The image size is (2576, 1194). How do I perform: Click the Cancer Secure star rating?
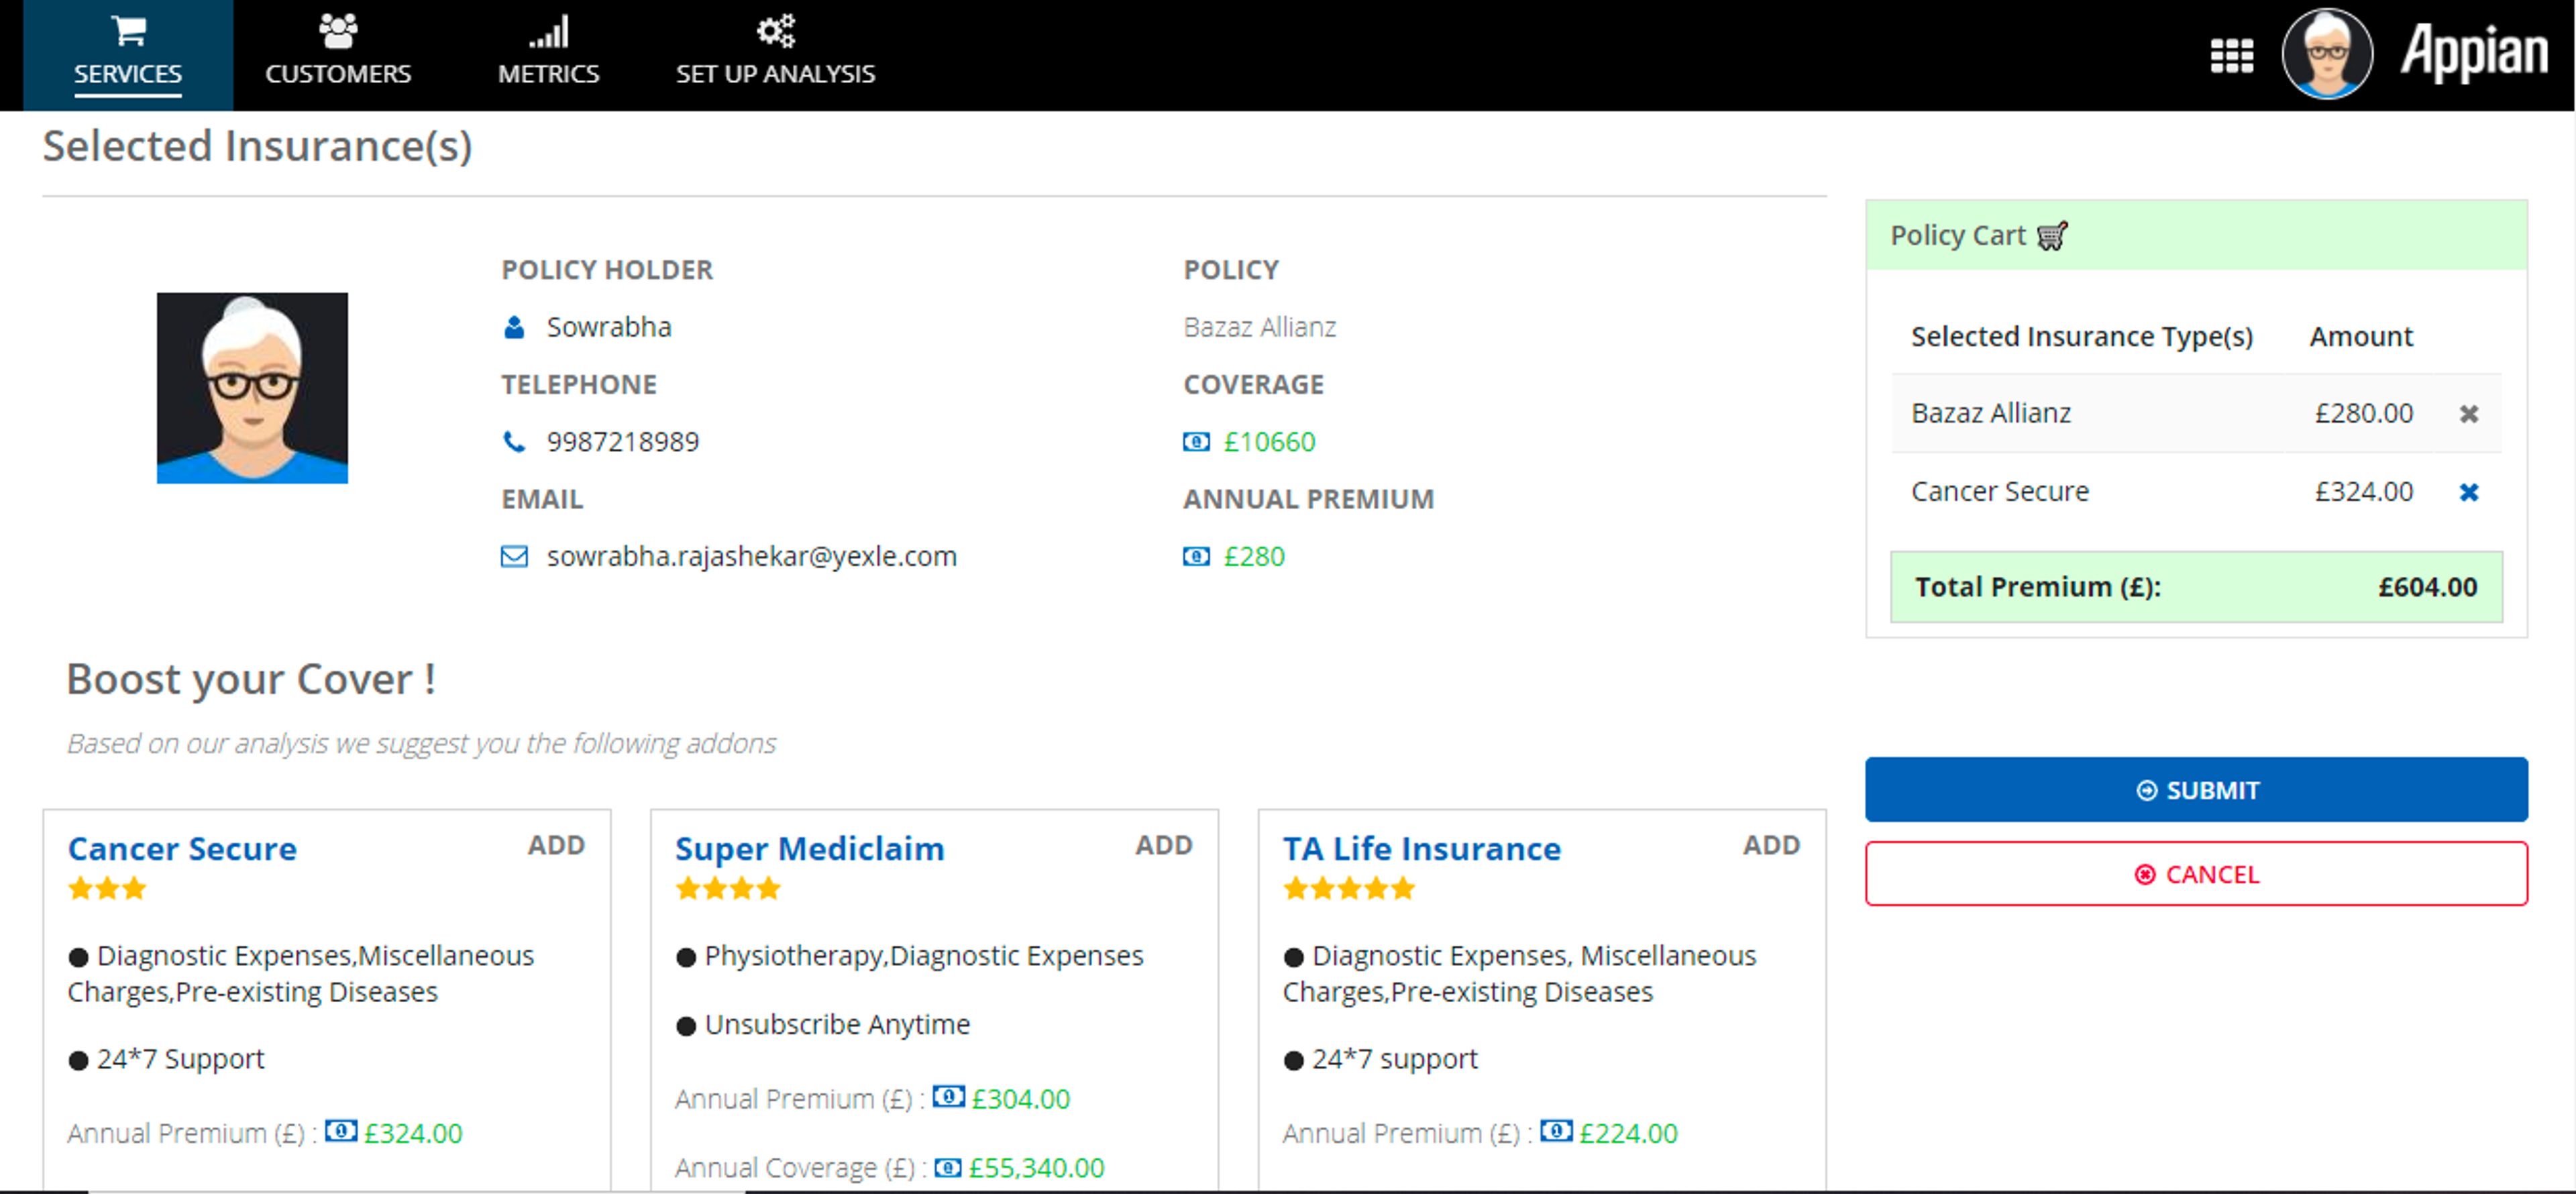pyautogui.click(x=107, y=888)
